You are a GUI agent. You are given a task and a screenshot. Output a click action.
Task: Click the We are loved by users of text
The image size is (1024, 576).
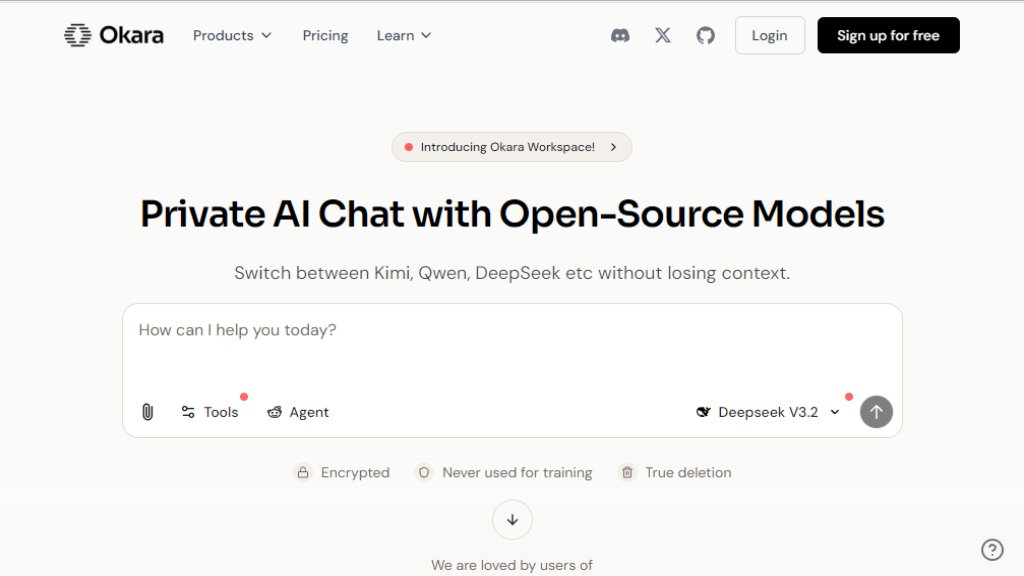click(512, 565)
